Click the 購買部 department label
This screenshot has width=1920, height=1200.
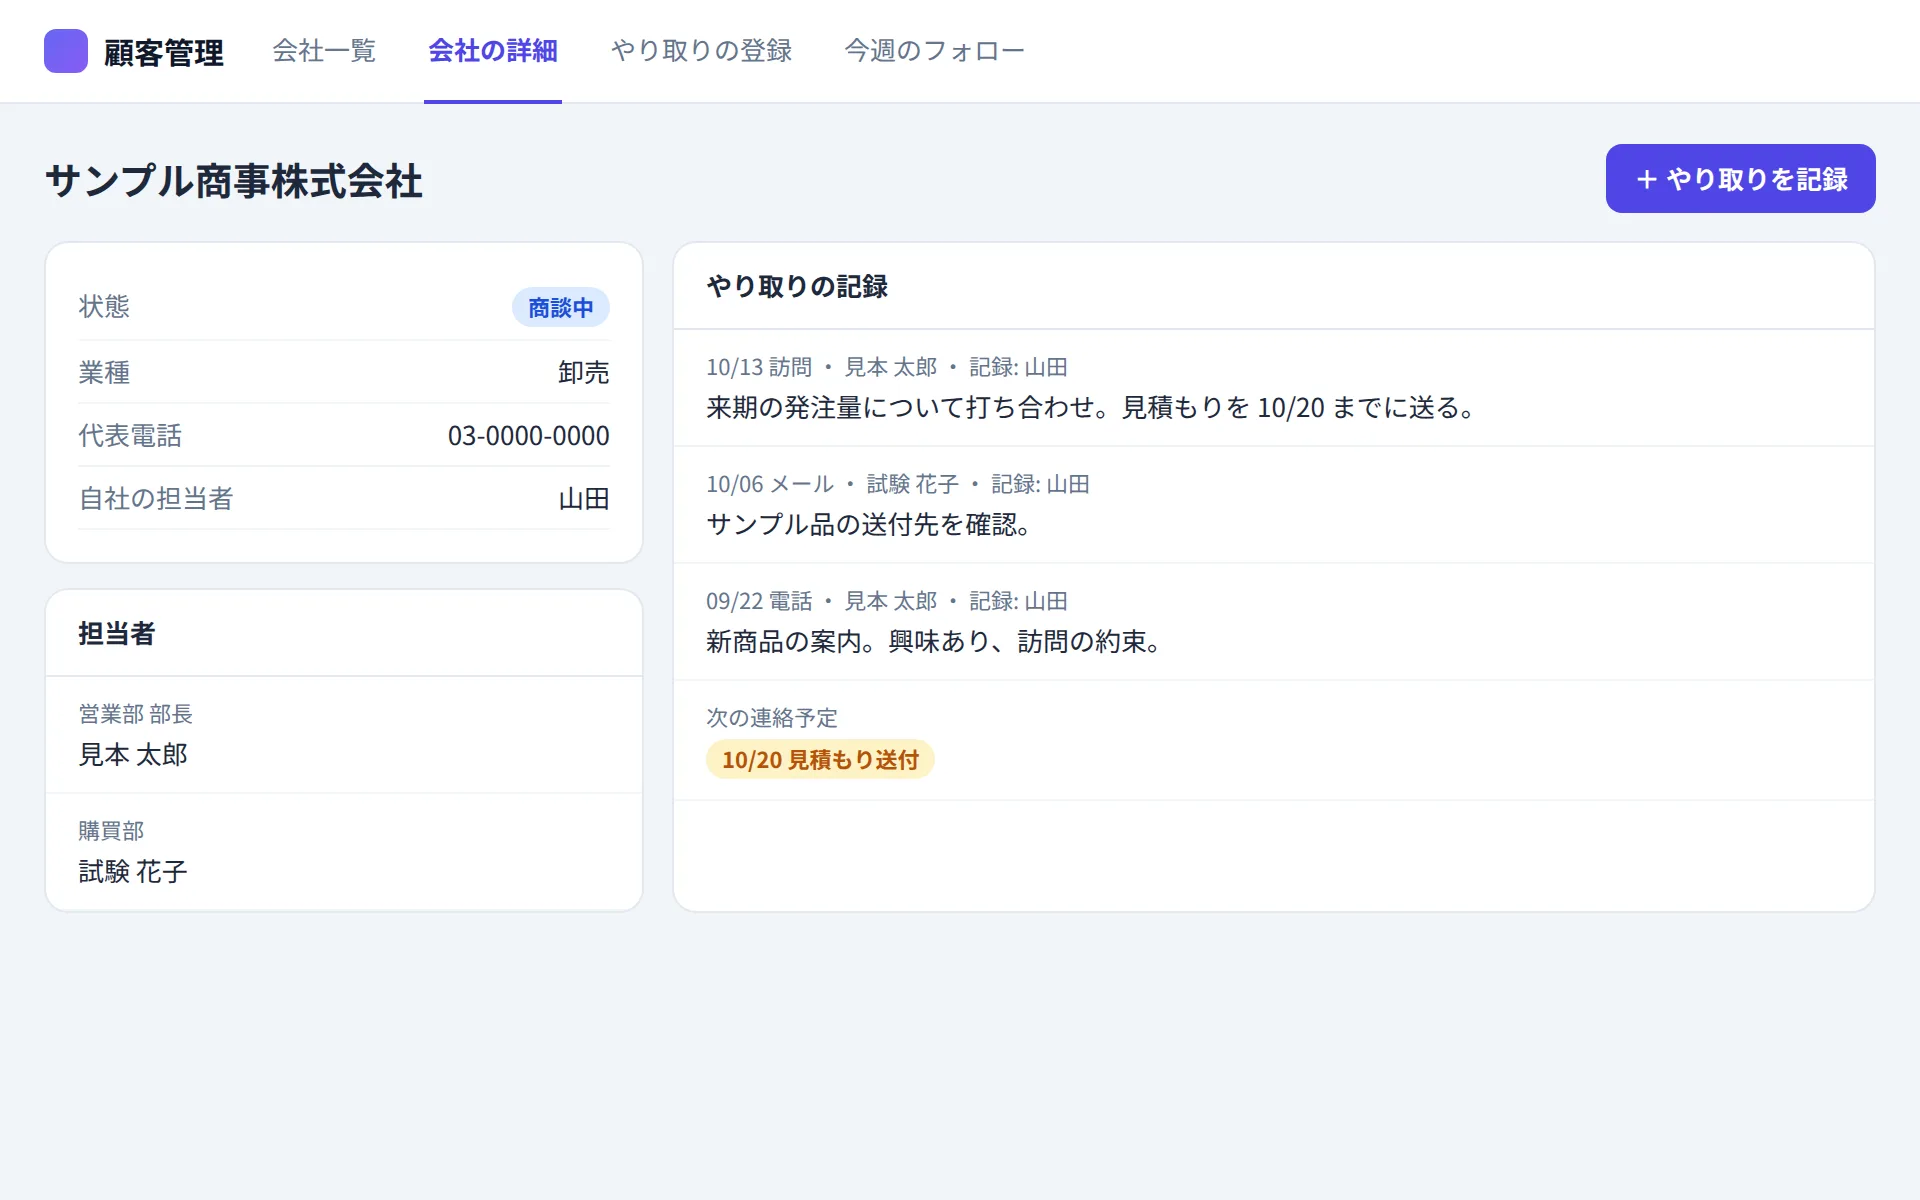tap(111, 831)
